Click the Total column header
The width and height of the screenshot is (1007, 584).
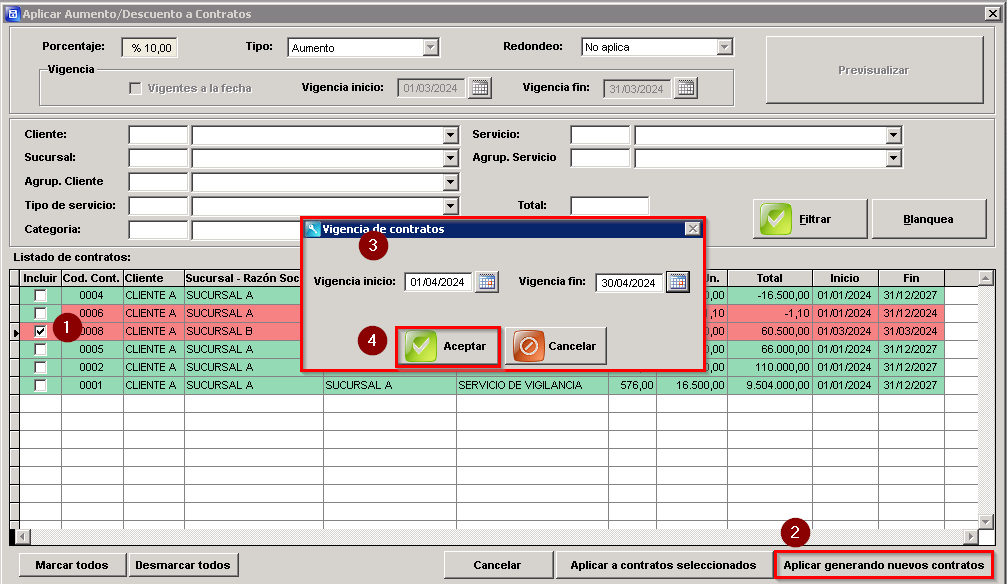pos(769,278)
